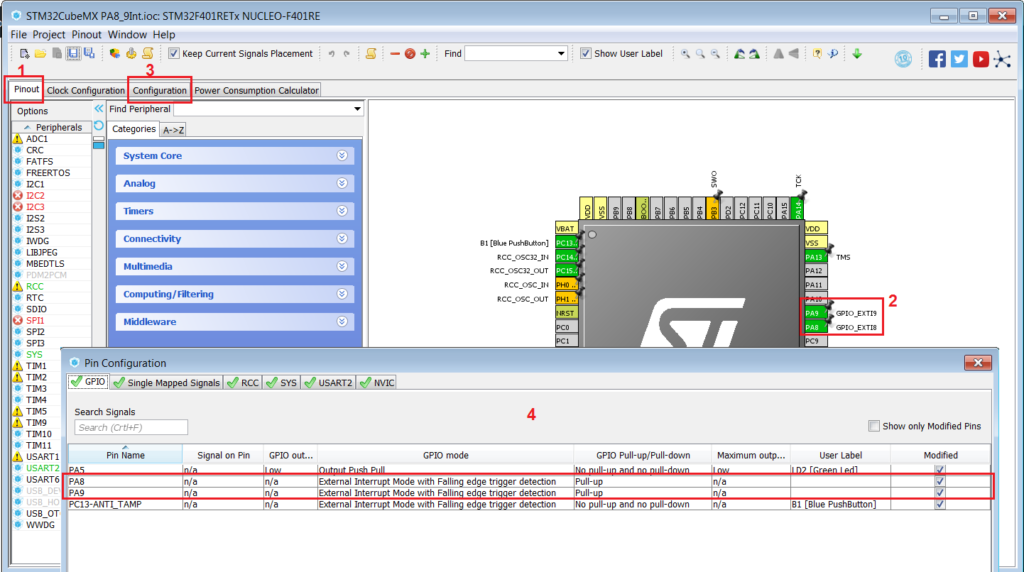This screenshot has height=572, width=1024.
Task: Click the zoom in magnifier icon
Action: [x=685, y=54]
